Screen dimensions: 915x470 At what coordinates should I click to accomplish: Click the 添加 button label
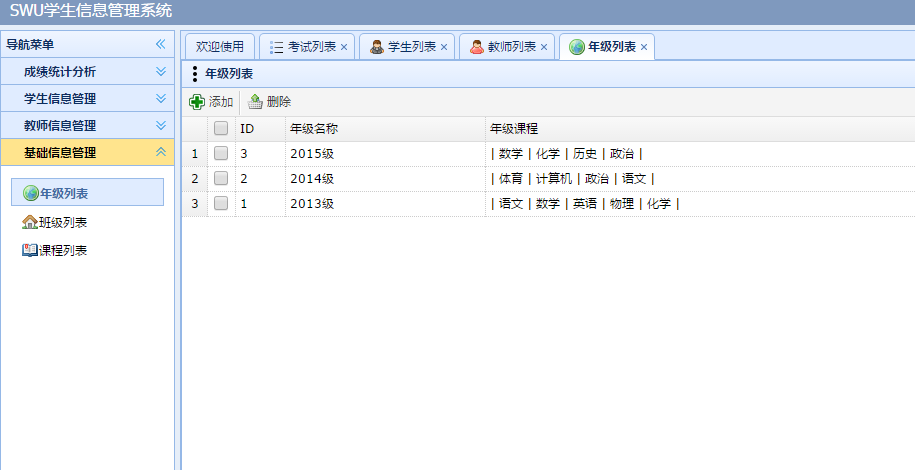[221, 102]
